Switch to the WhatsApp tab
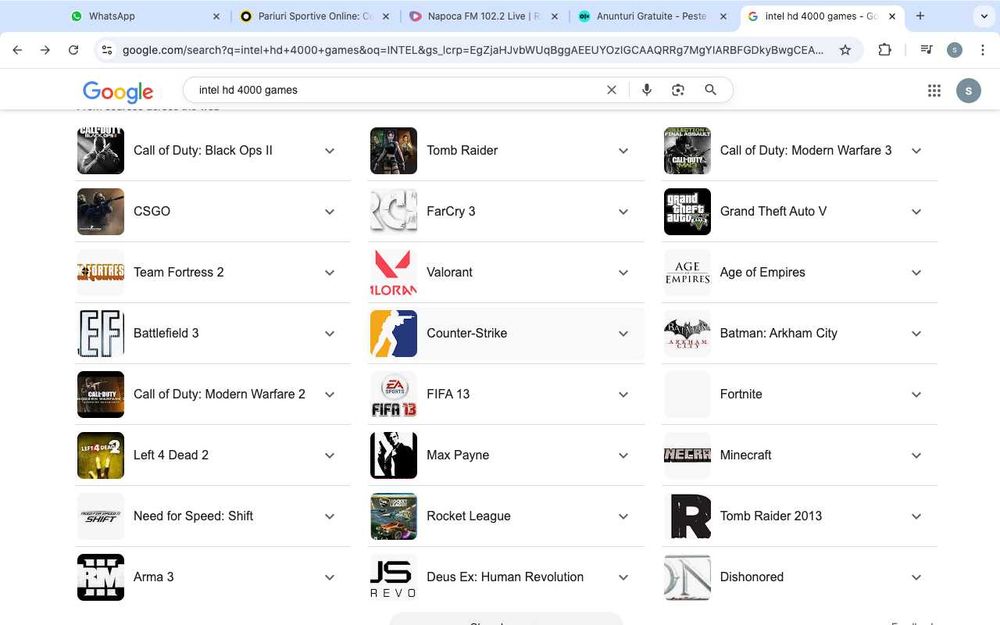The width and height of the screenshot is (1000, 625). 146,16
